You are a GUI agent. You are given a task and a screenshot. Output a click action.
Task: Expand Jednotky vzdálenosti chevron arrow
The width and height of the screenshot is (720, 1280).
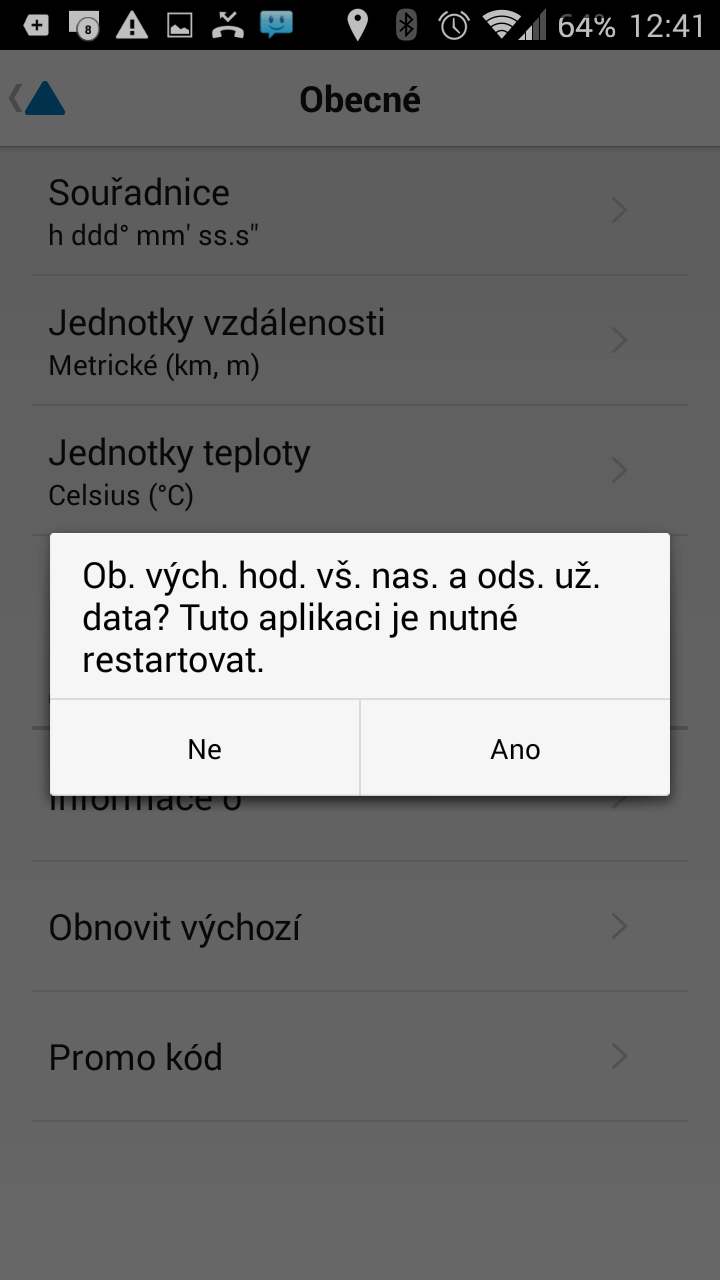point(619,340)
